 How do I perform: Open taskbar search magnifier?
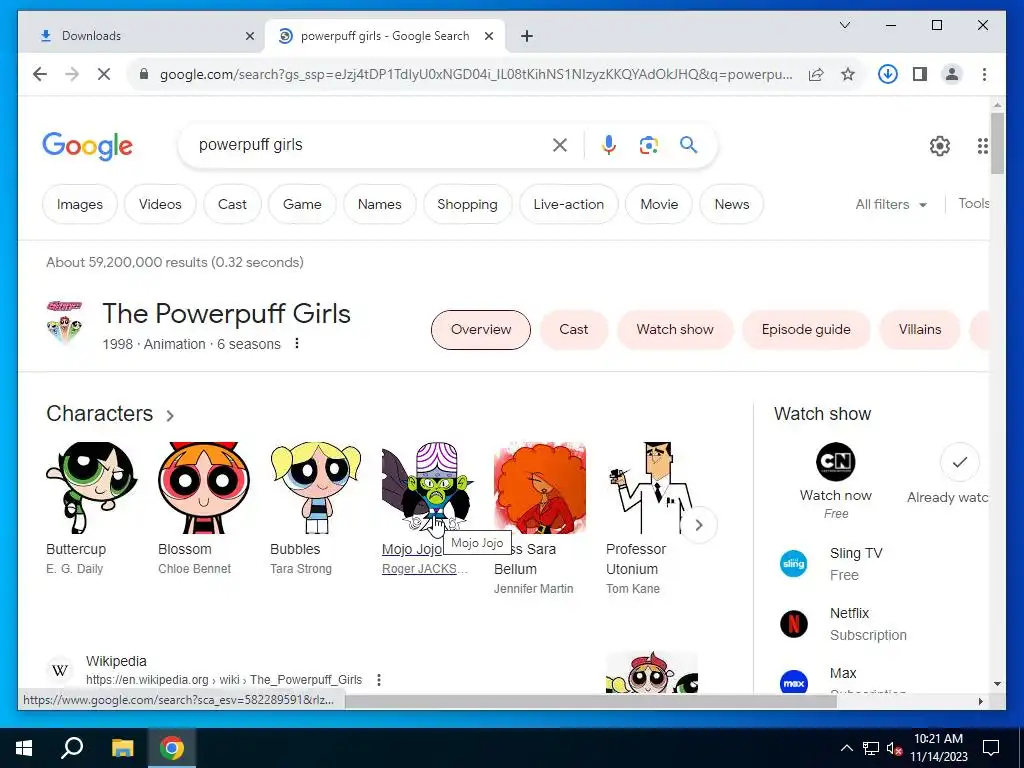coord(72,748)
